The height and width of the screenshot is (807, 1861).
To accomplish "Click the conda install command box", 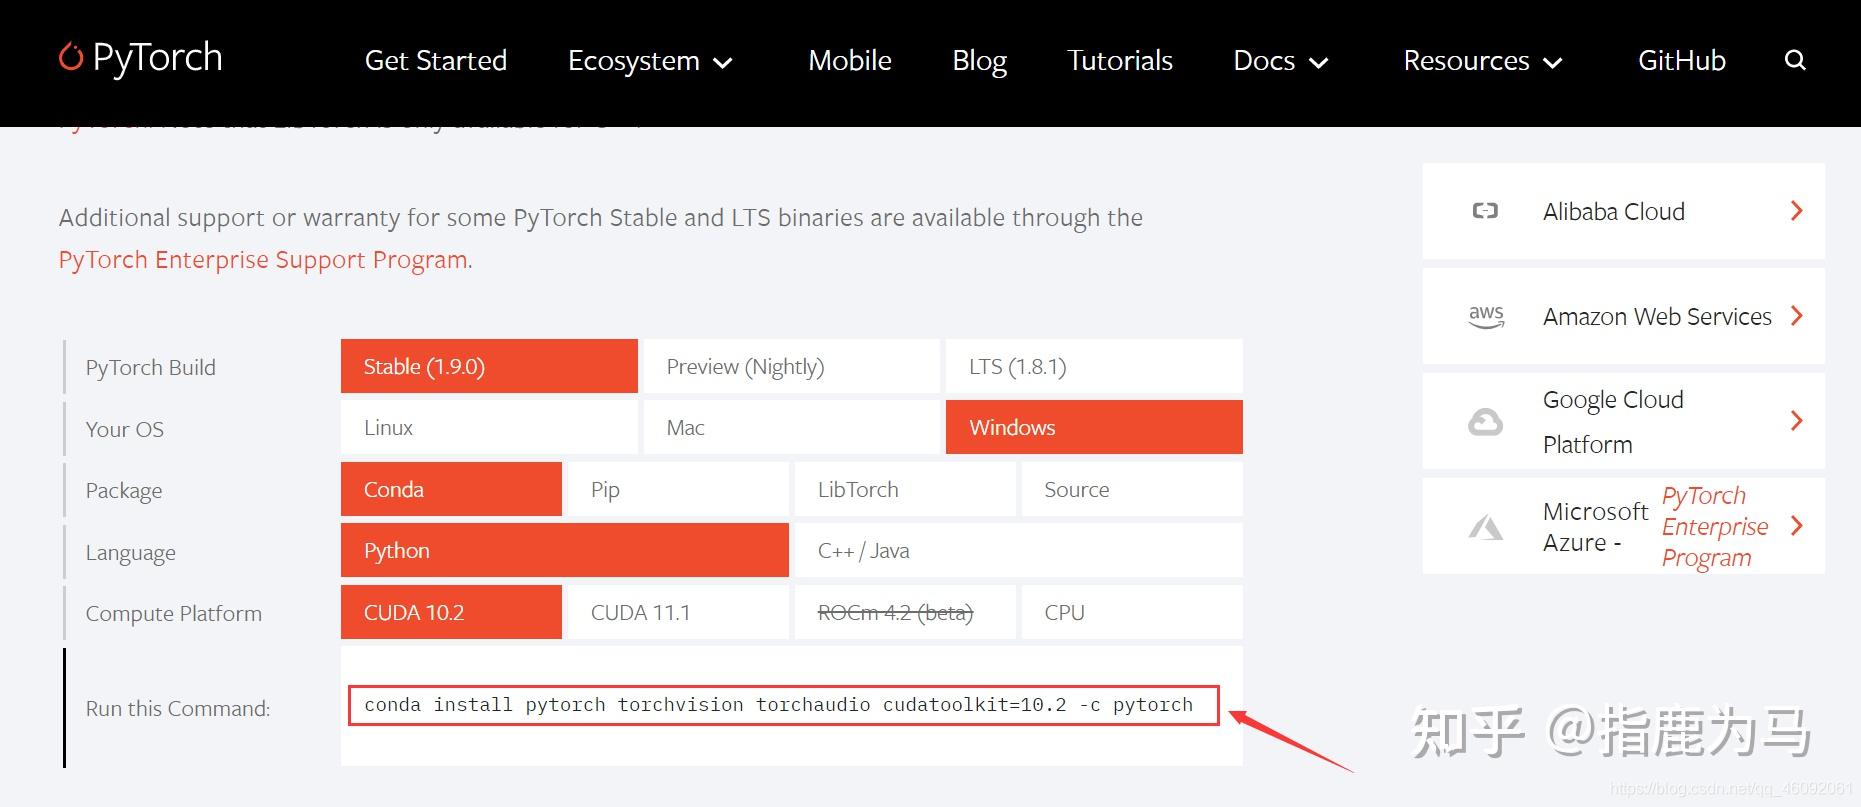I will tap(783, 705).
